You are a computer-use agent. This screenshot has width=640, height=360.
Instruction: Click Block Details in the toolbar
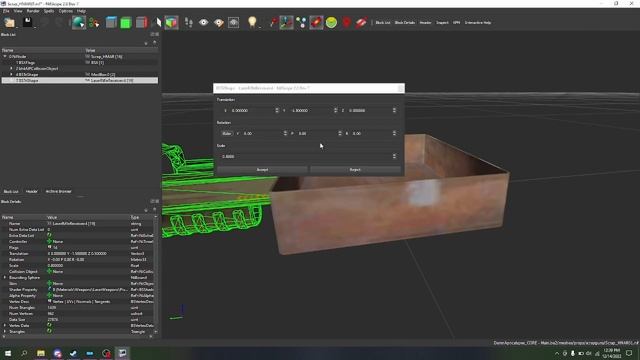coord(404,22)
